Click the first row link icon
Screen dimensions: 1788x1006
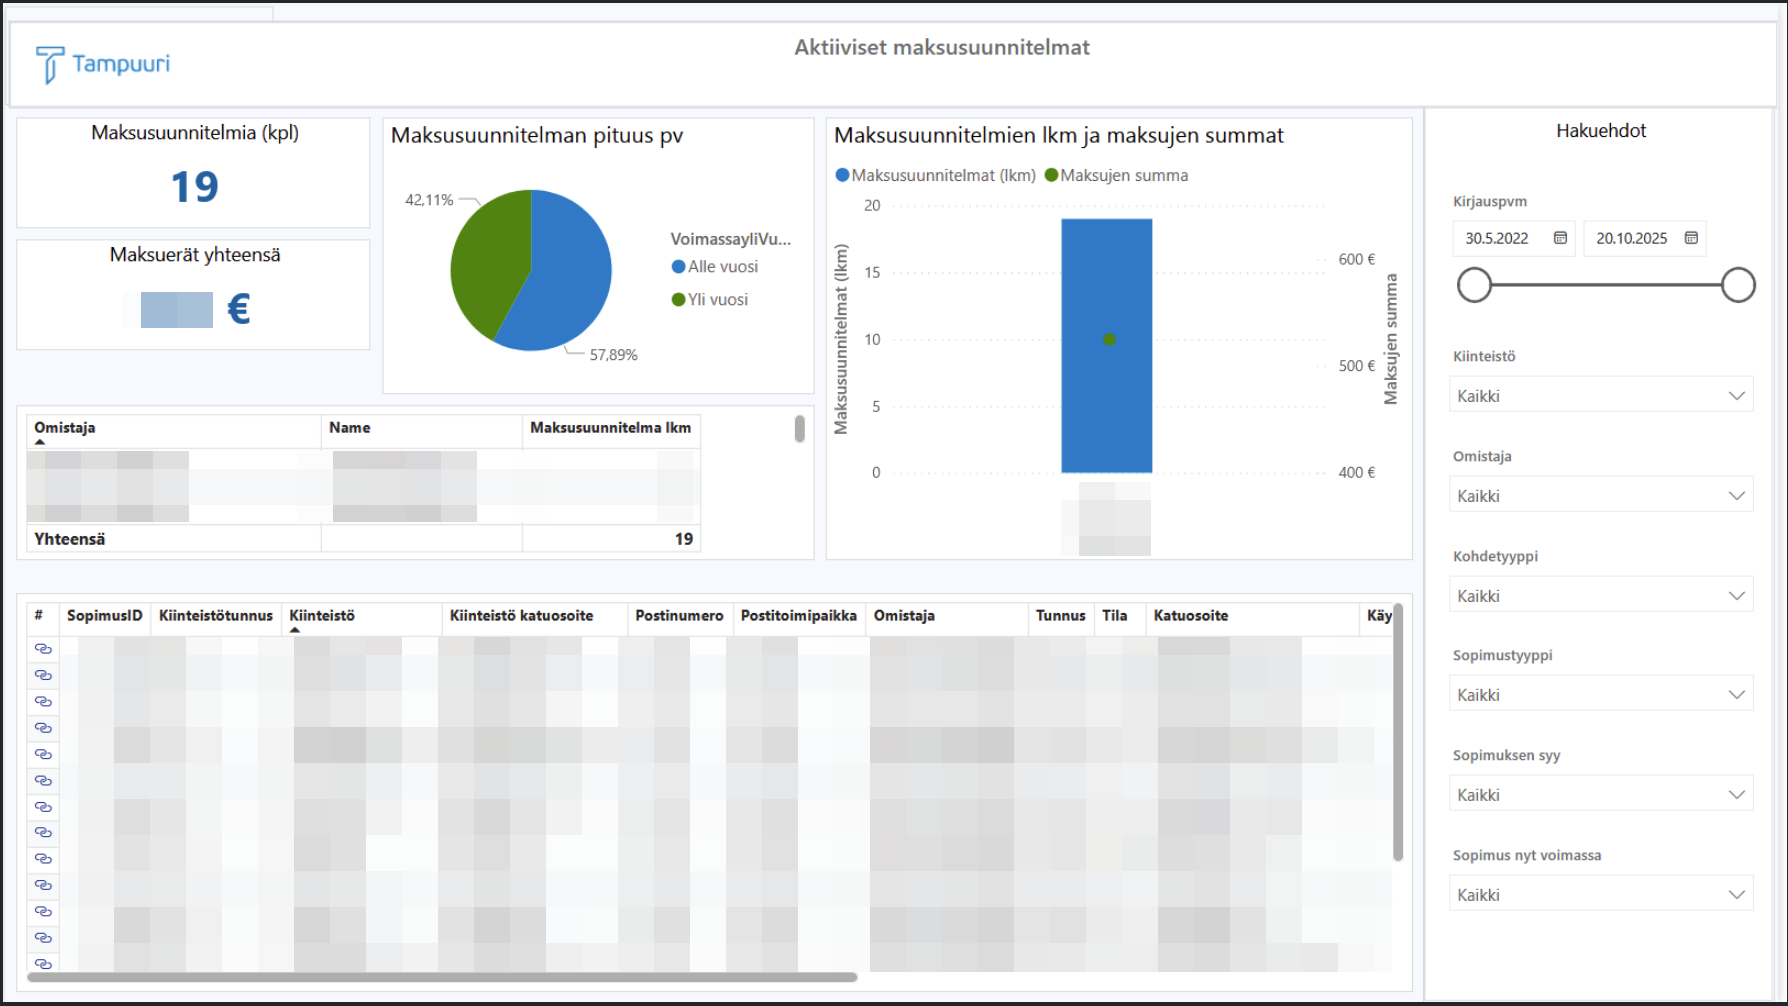(x=43, y=649)
